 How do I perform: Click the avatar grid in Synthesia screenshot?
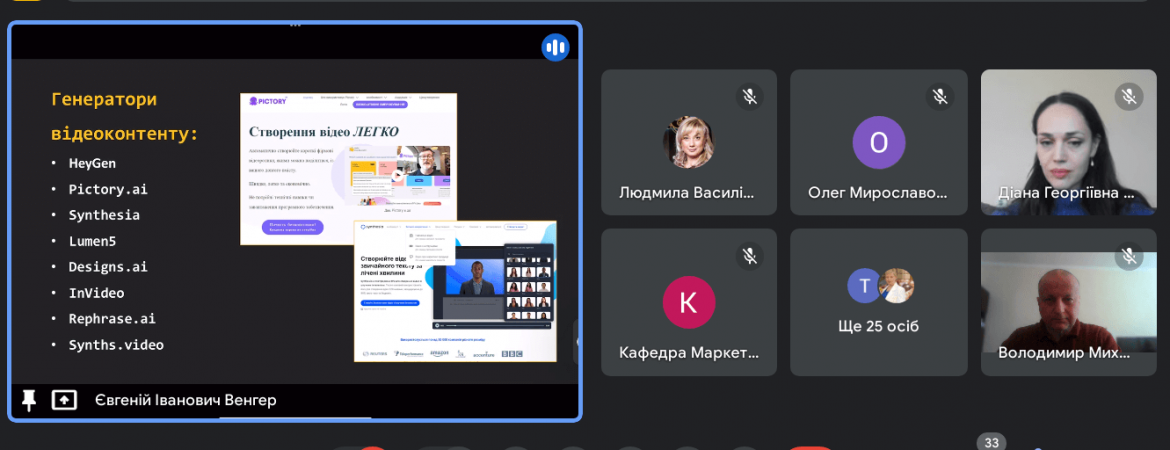529,285
